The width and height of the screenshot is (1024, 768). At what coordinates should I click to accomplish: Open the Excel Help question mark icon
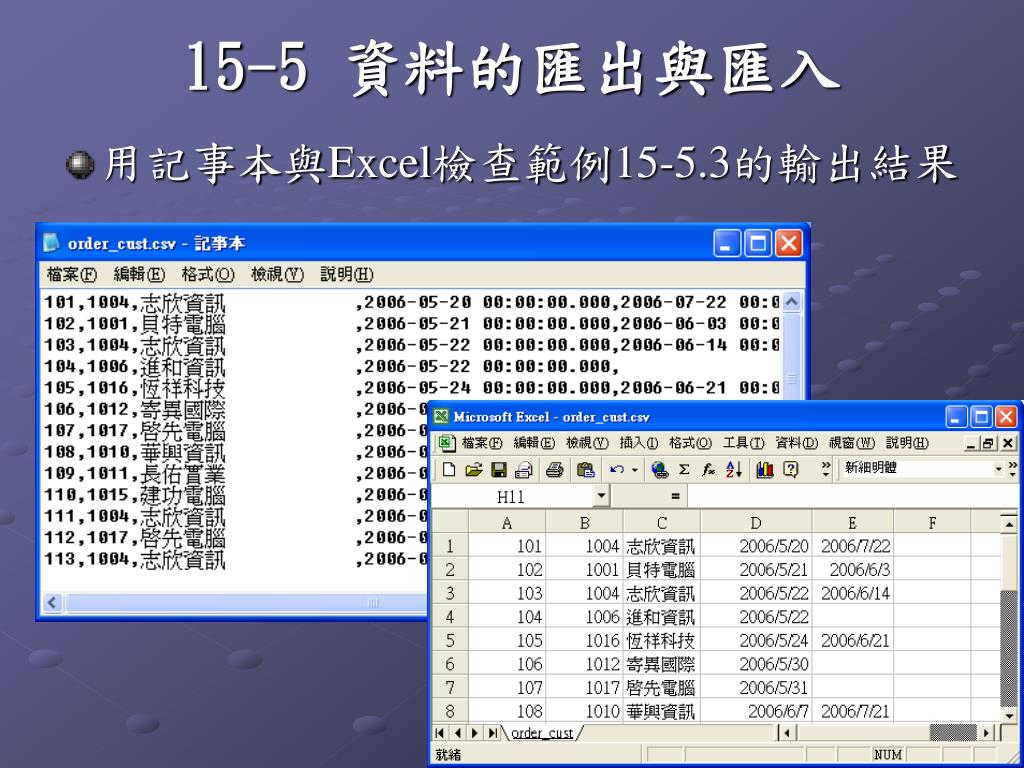[x=790, y=469]
